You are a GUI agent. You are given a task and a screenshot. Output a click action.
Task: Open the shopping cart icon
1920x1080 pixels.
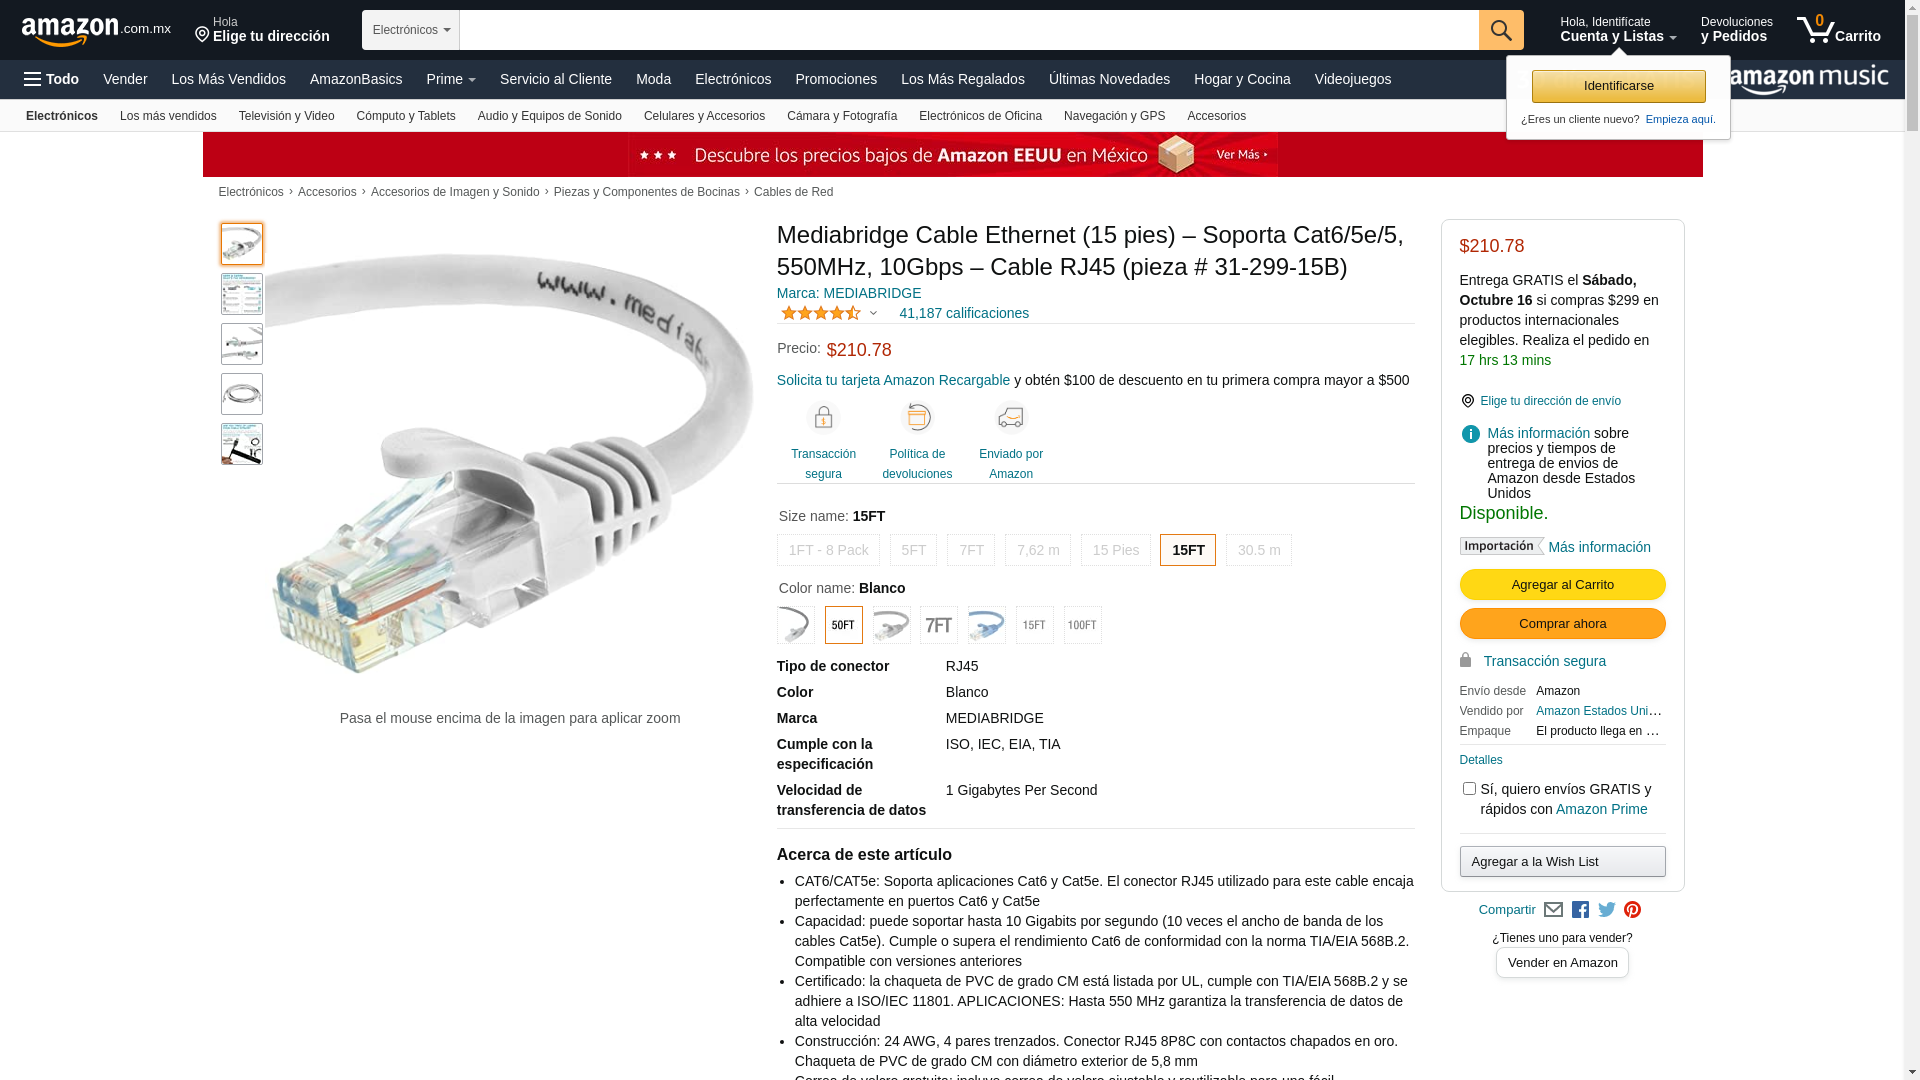coord(1838,30)
